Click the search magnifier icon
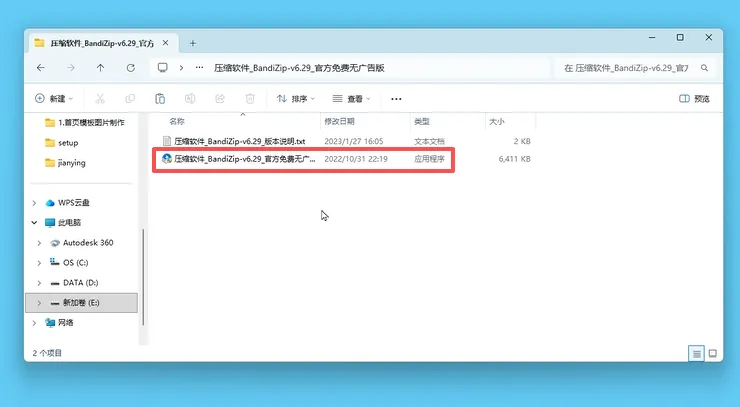Screen dimensions: 740x407 coord(705,68)
